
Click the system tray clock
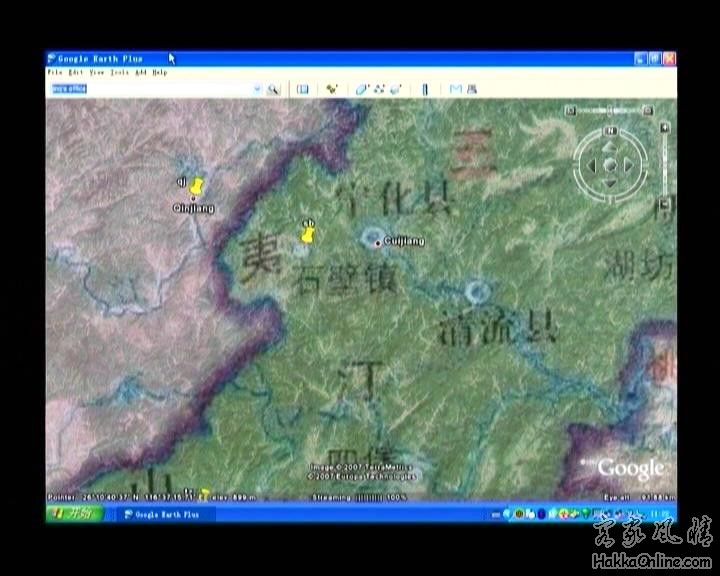[x=660, y=514]
